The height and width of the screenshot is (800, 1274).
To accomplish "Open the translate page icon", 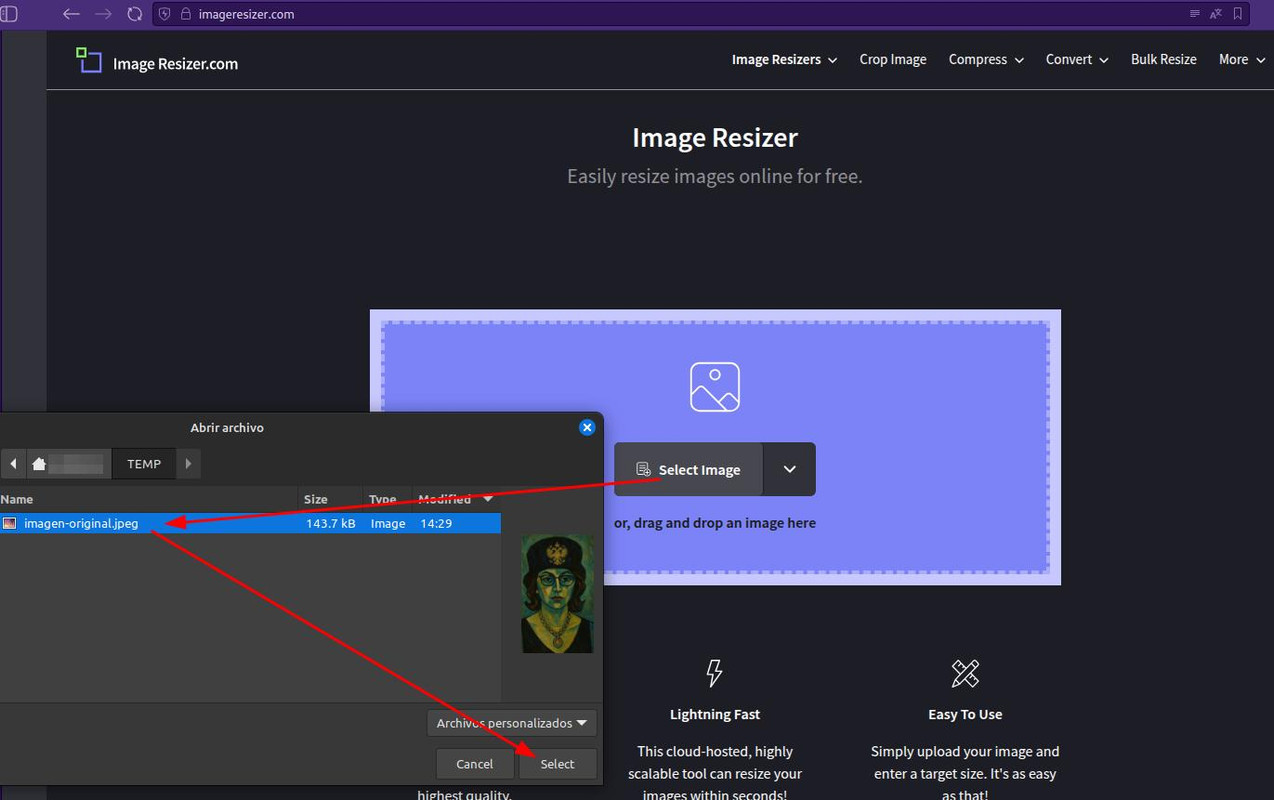I will point(1216,14).
